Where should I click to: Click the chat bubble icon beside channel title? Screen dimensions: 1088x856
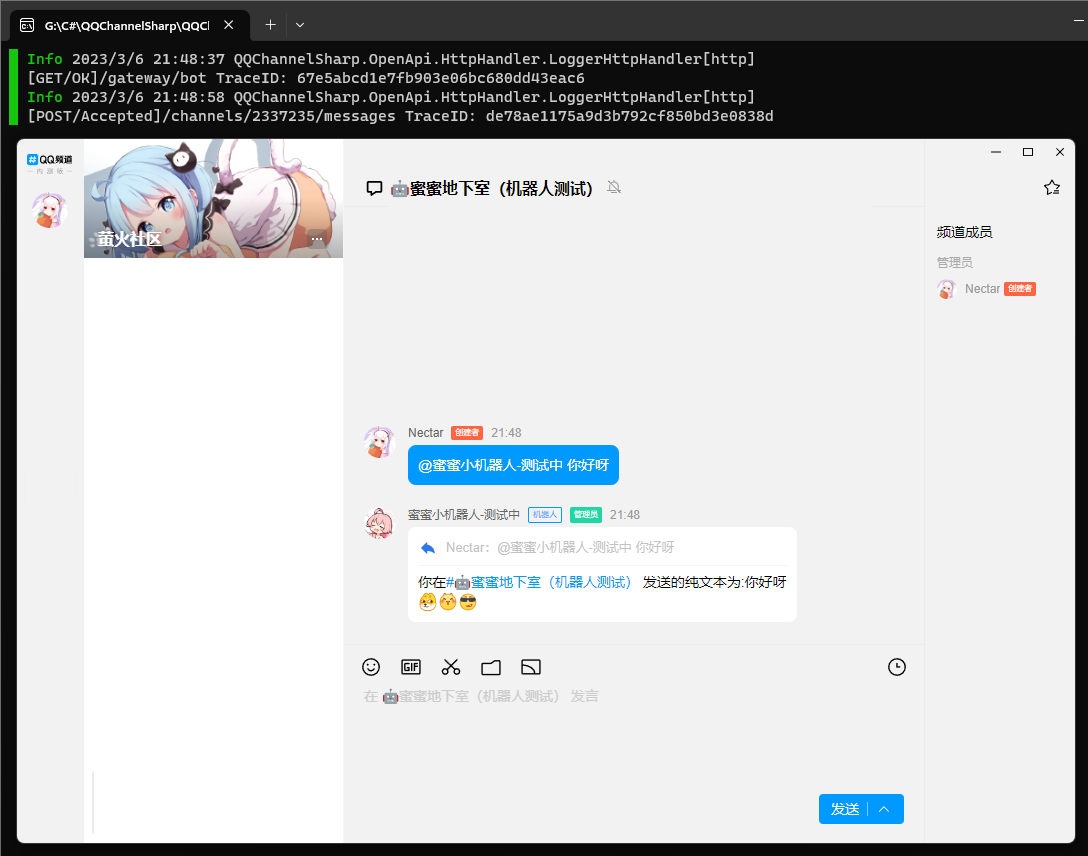(x=374, y=189)
